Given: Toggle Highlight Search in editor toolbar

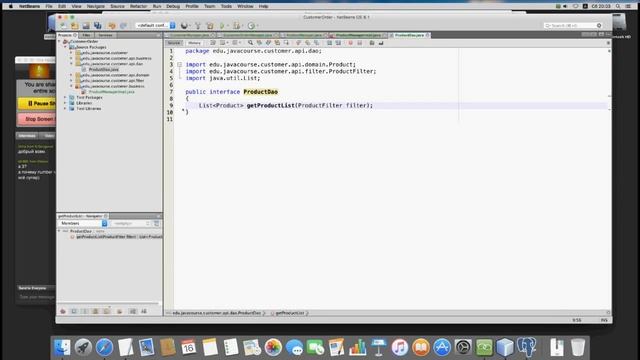Looking at the screenshot, I should 277,43.
